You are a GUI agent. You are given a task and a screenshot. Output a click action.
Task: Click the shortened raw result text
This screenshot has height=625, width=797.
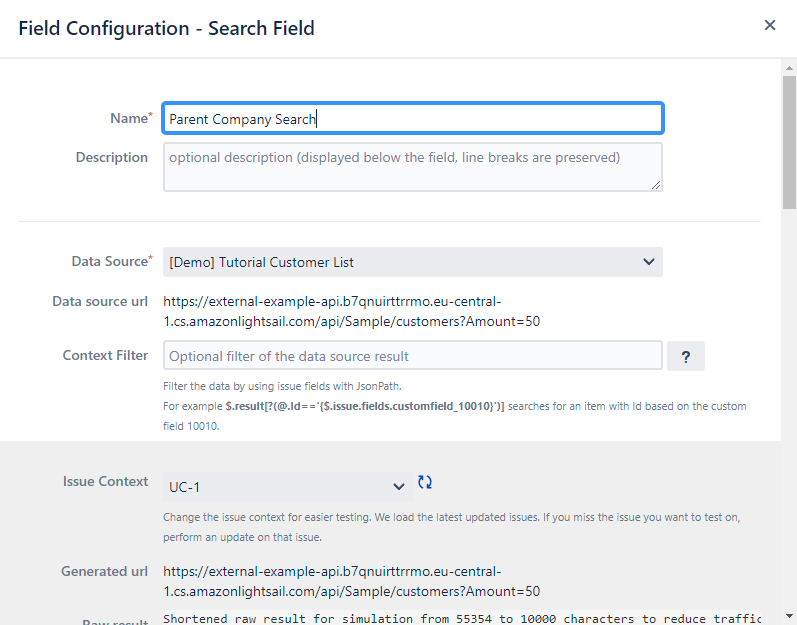[460, 619]
